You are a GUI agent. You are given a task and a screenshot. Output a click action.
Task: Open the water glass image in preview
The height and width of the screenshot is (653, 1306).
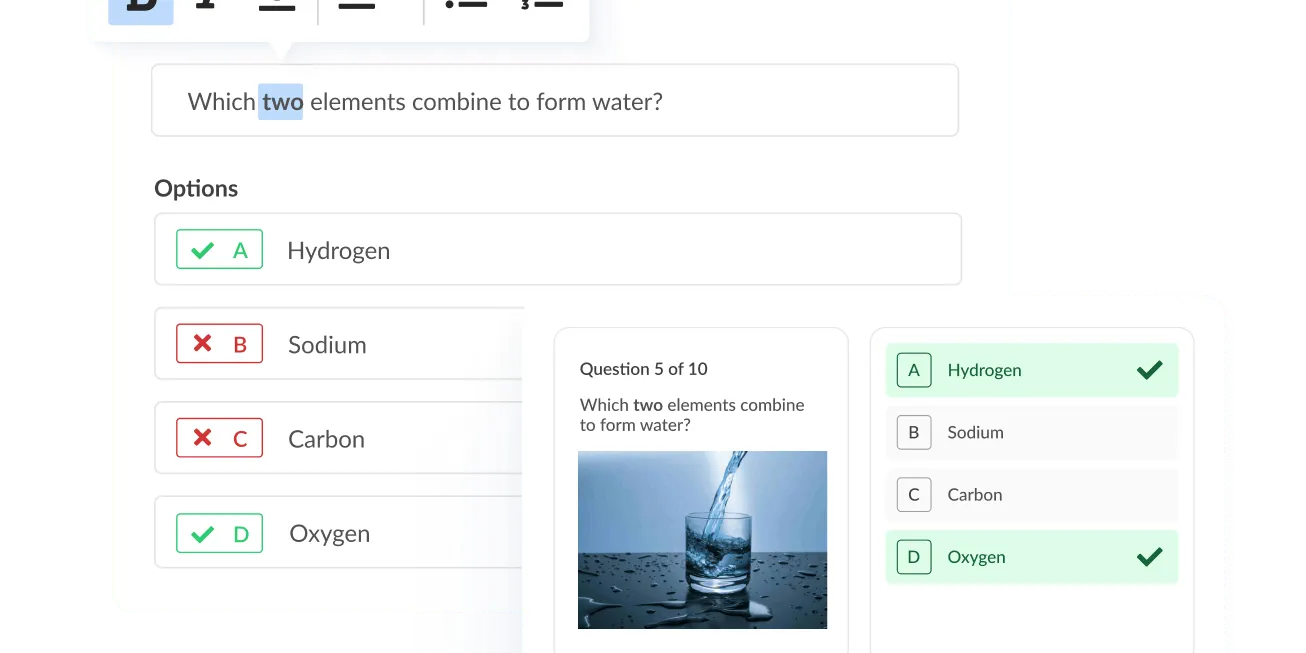click(702, 540)
